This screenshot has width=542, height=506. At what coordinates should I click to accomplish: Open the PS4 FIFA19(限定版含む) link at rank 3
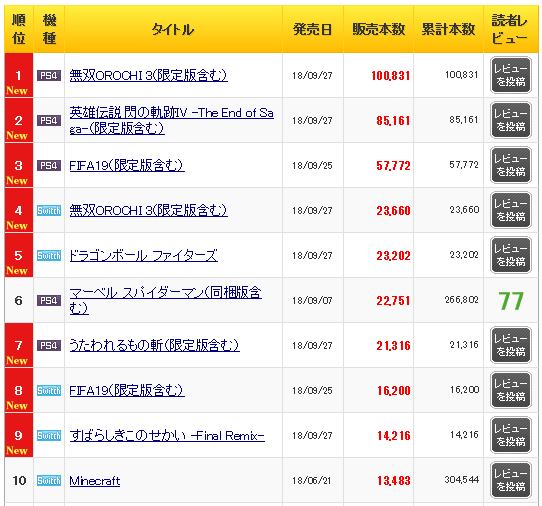click(x=127, y=165)
